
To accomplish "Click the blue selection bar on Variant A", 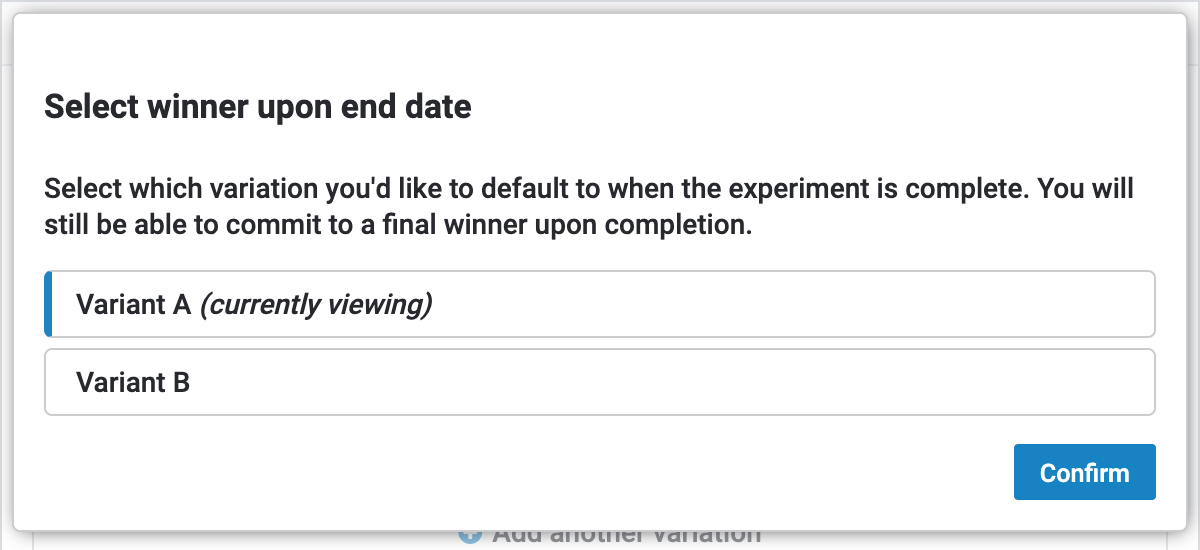I will (x=48, y=304).
